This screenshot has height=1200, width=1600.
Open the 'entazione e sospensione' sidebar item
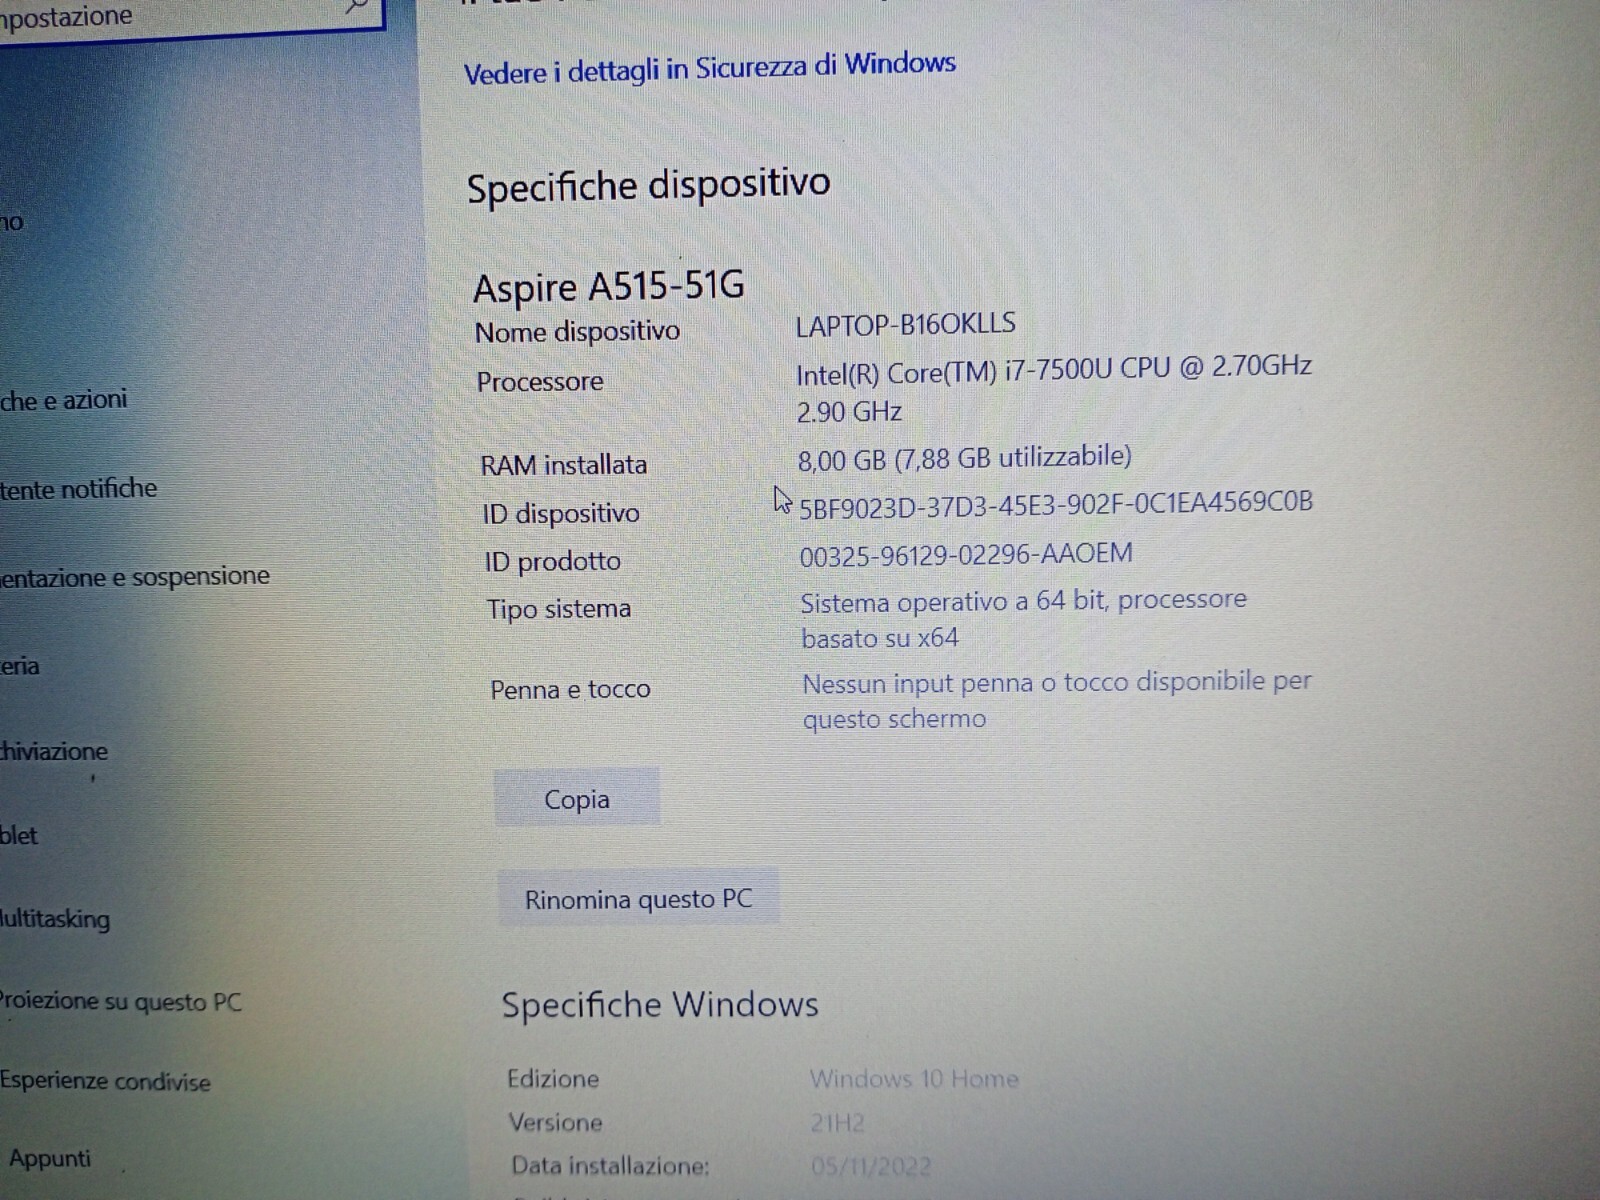tap(135, 577)
